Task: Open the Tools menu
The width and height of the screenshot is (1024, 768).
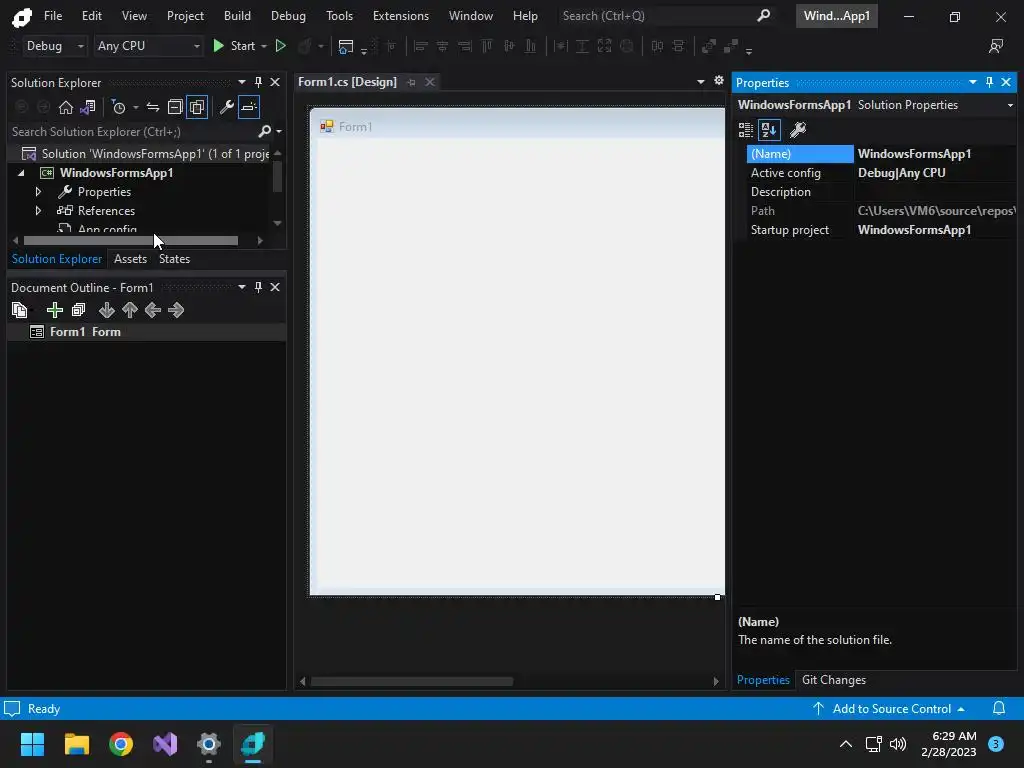Action: [x=340, y=16]
